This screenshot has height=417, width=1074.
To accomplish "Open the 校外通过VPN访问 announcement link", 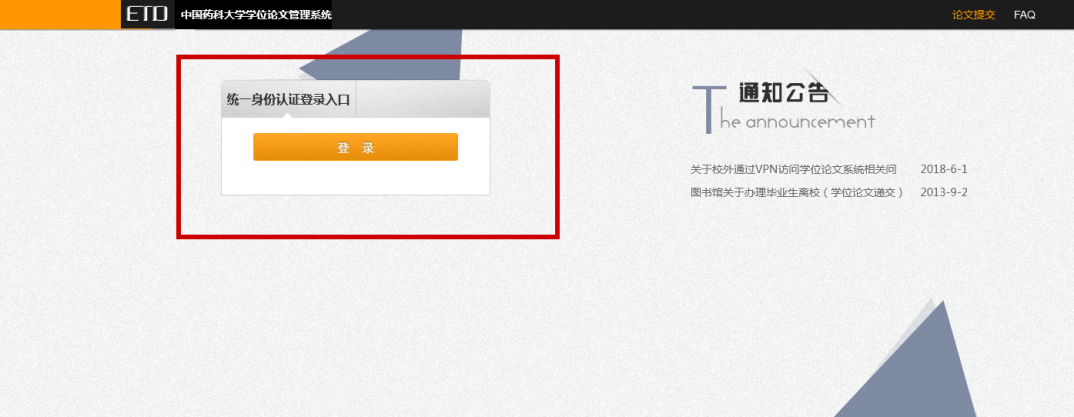I will [793, 169].
